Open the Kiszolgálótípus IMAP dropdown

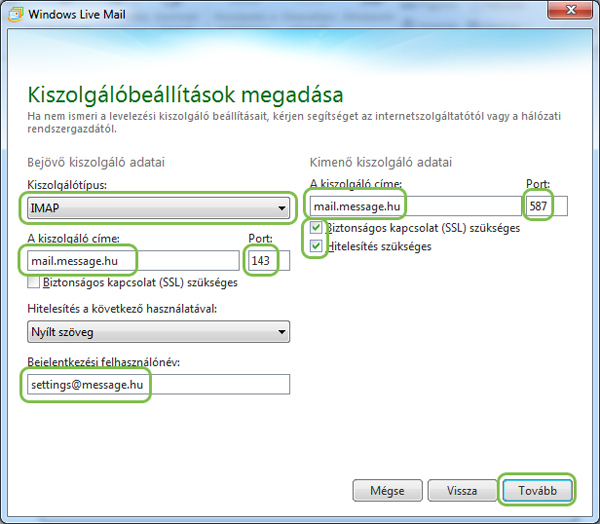point(155,208)
